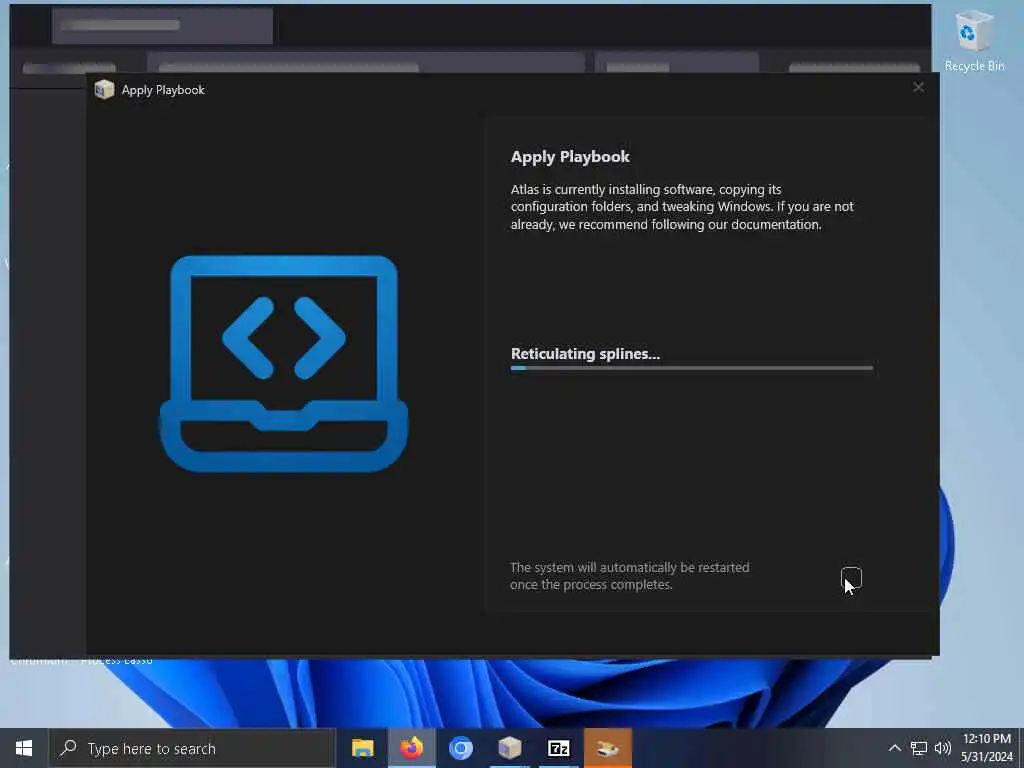
Task: Open the Recycle Bin desktop icon
Action: click(974, 41)
